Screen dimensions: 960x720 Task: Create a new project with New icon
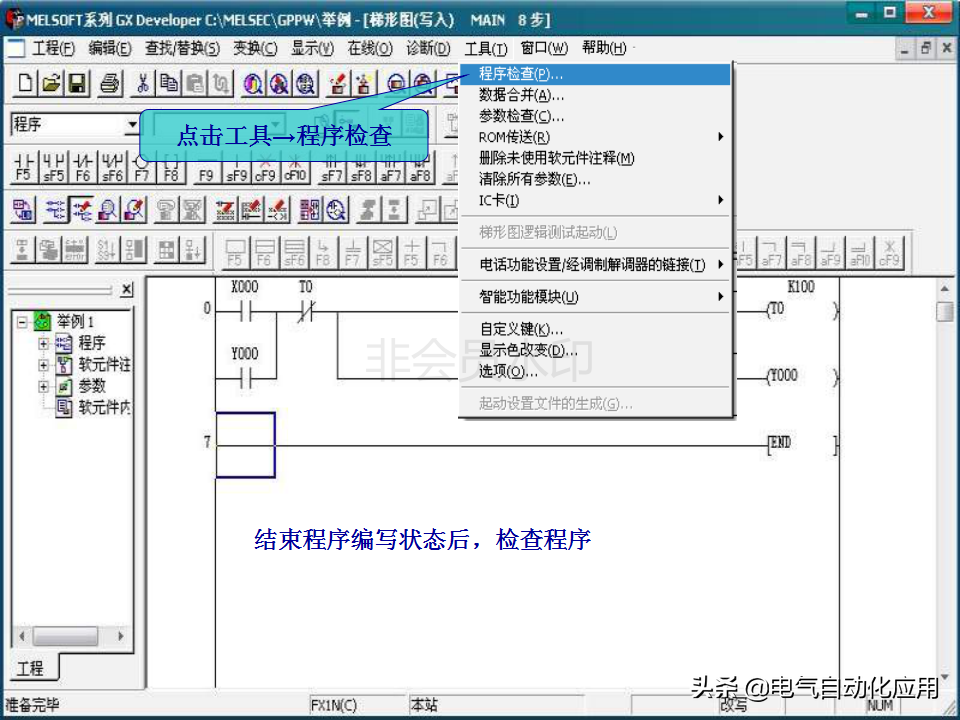point(25,83)
